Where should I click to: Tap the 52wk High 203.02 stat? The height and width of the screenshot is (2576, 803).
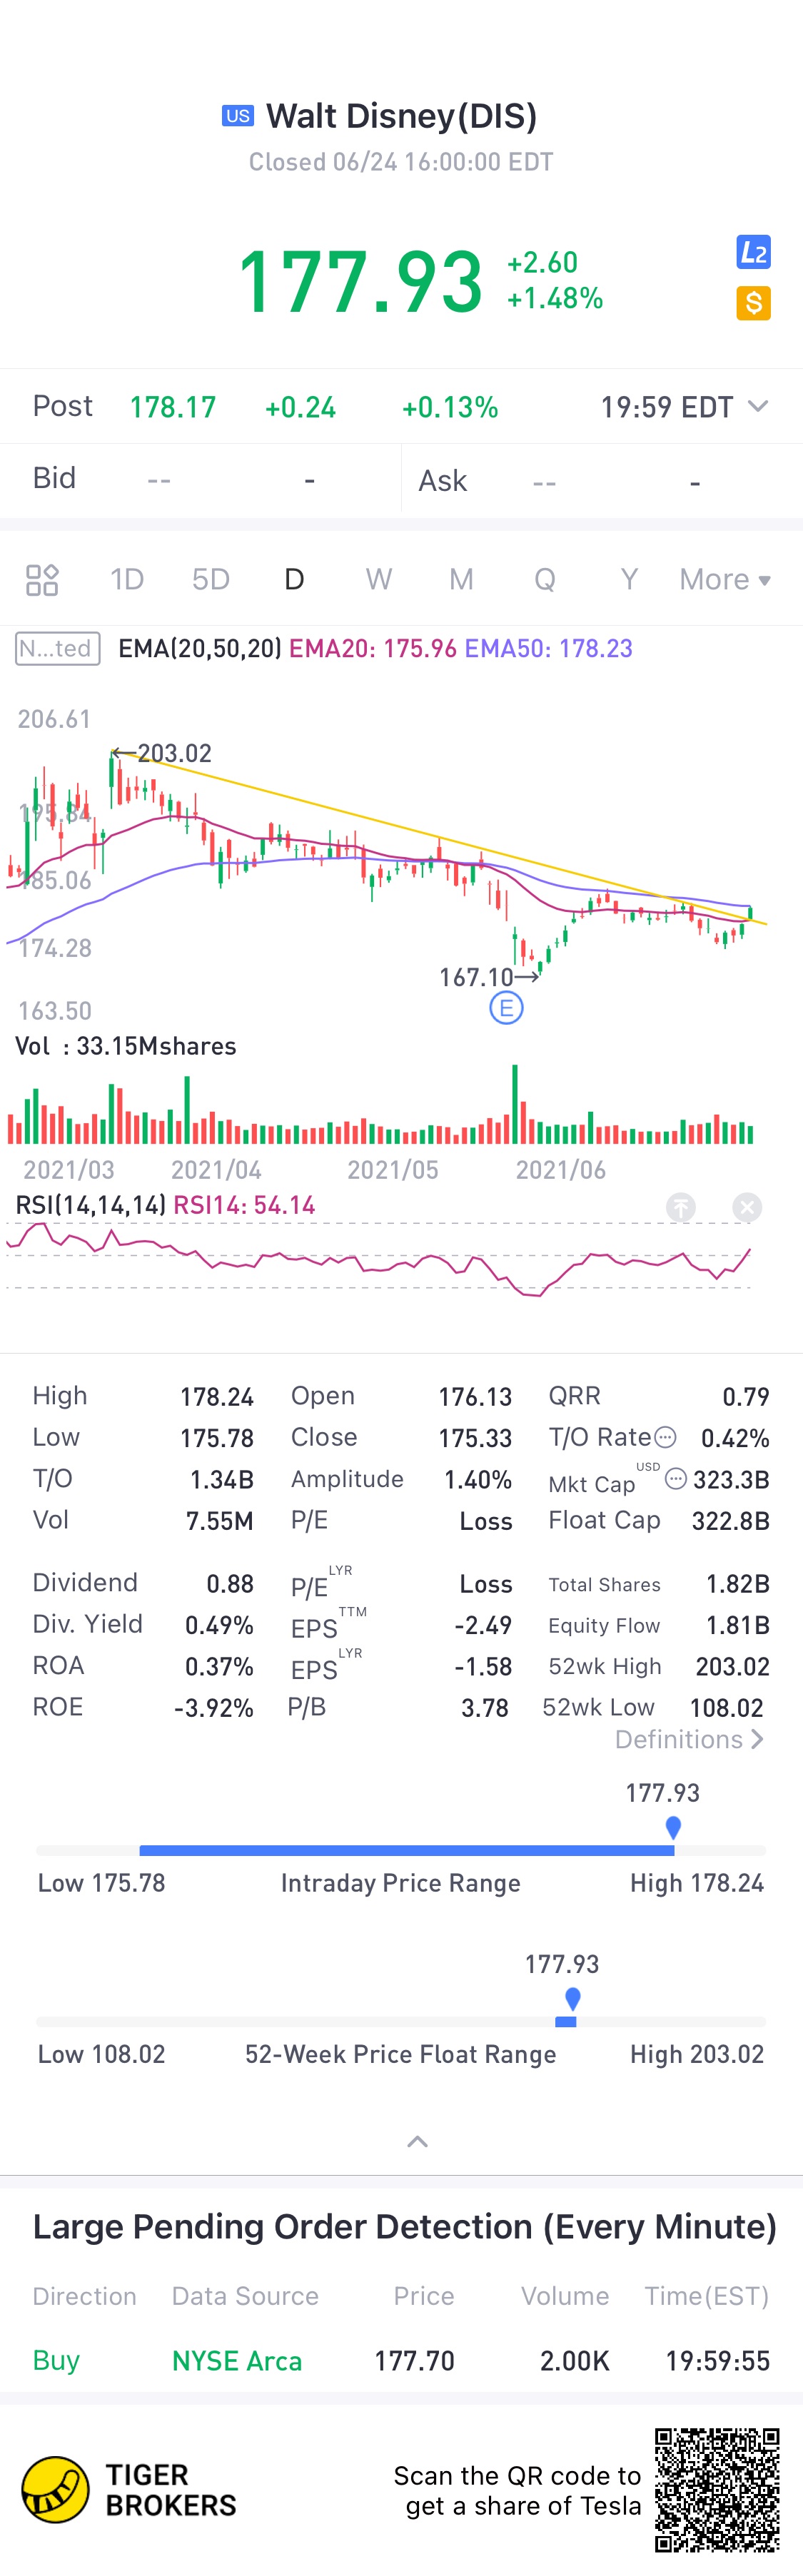659,1666
